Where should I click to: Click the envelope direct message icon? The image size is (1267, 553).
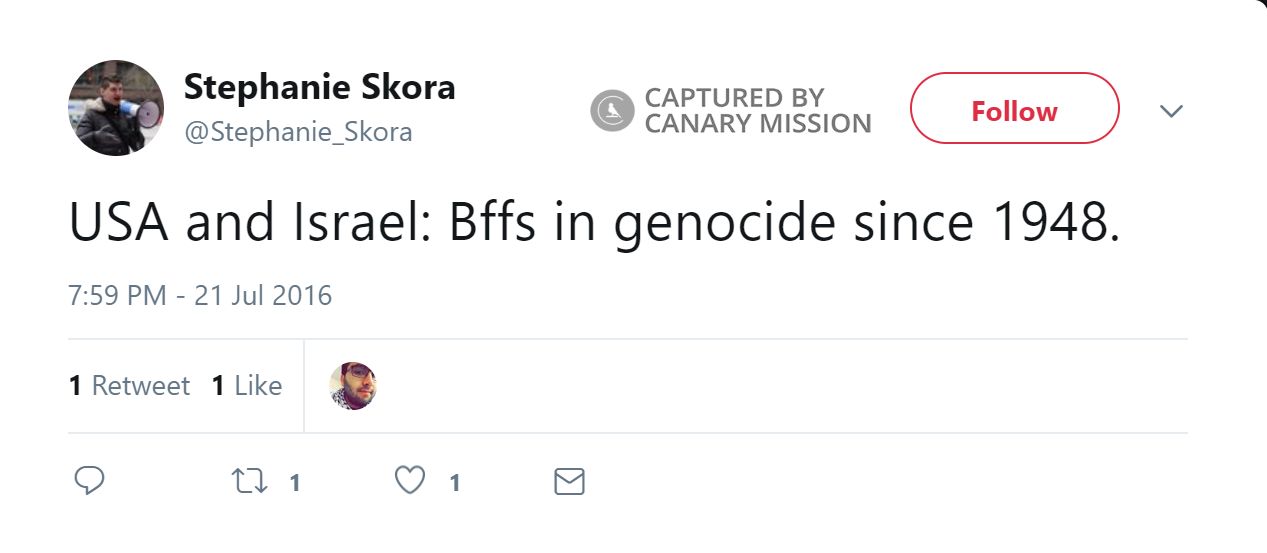coord(569,482)
